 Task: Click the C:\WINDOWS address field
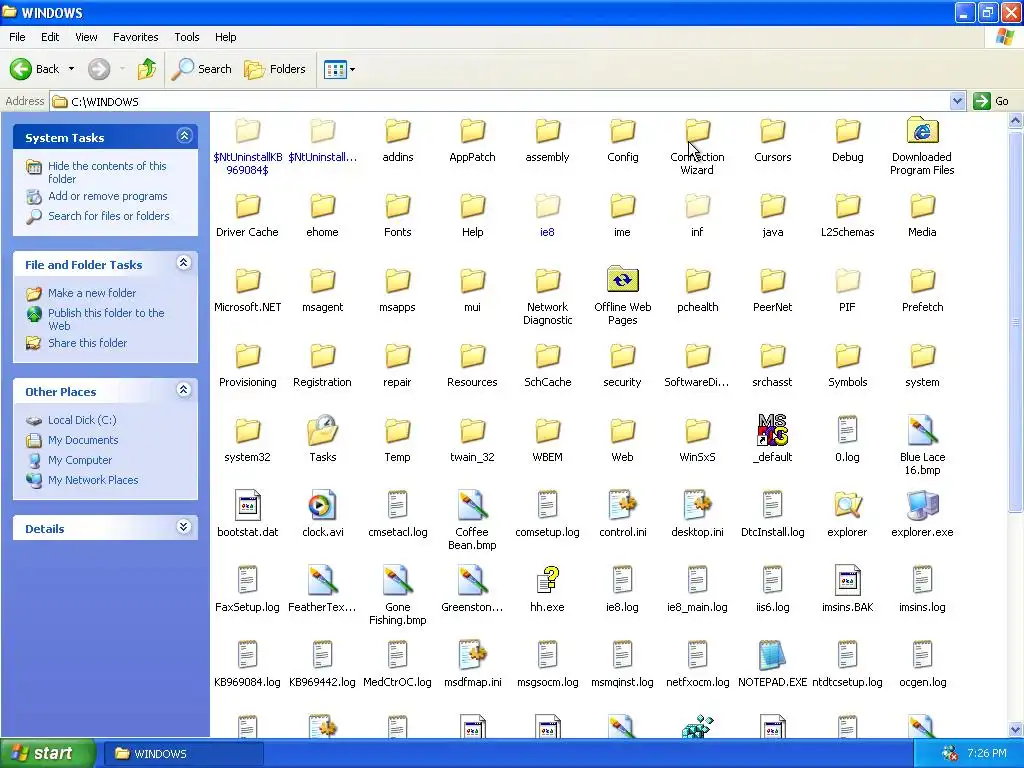(501, 101)
